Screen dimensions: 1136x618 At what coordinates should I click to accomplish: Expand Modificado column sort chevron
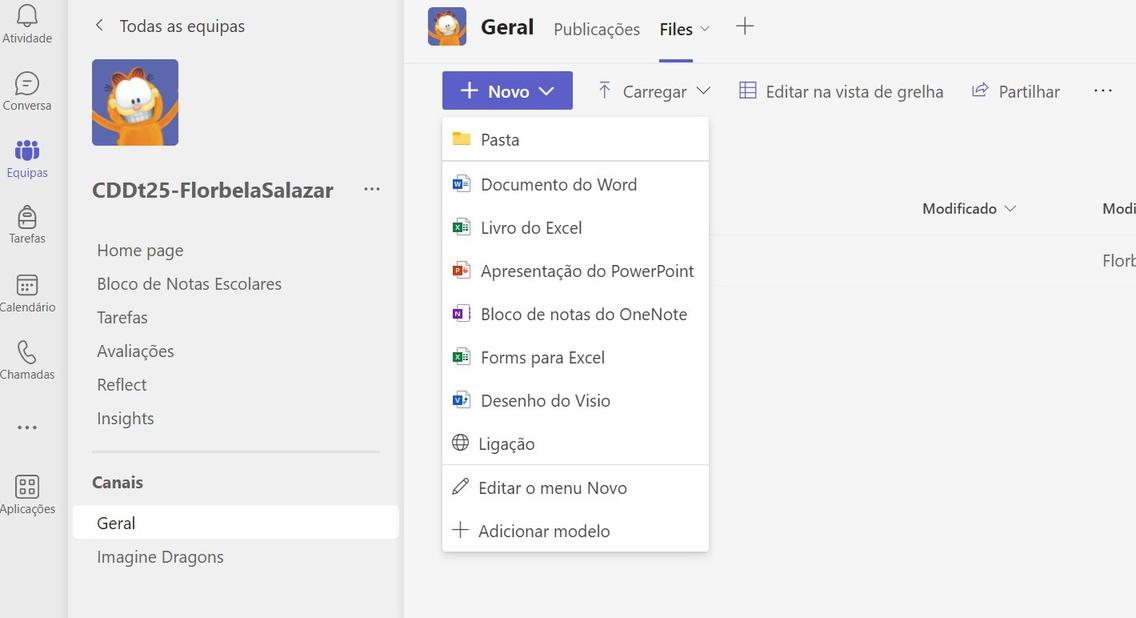point(1010,209)
